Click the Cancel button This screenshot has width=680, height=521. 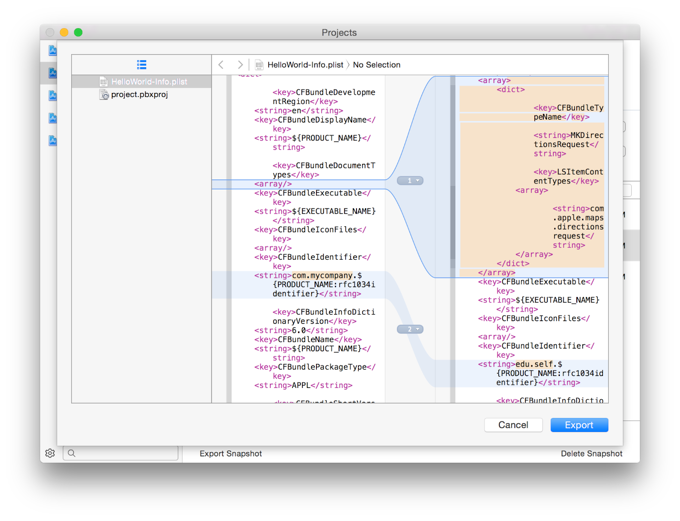[x=513, y=425]
